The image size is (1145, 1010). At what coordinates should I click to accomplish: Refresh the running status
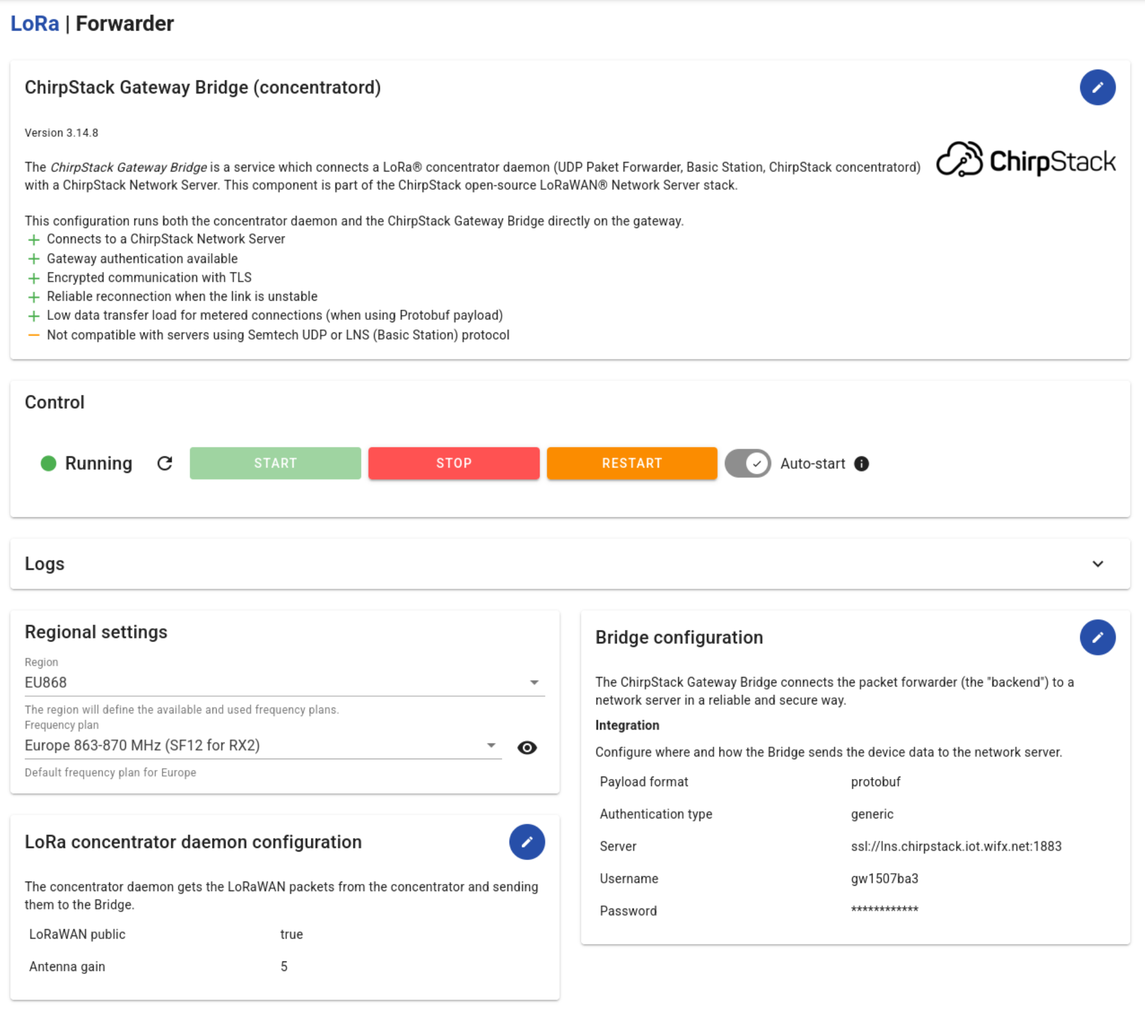(x=165, y=464)
